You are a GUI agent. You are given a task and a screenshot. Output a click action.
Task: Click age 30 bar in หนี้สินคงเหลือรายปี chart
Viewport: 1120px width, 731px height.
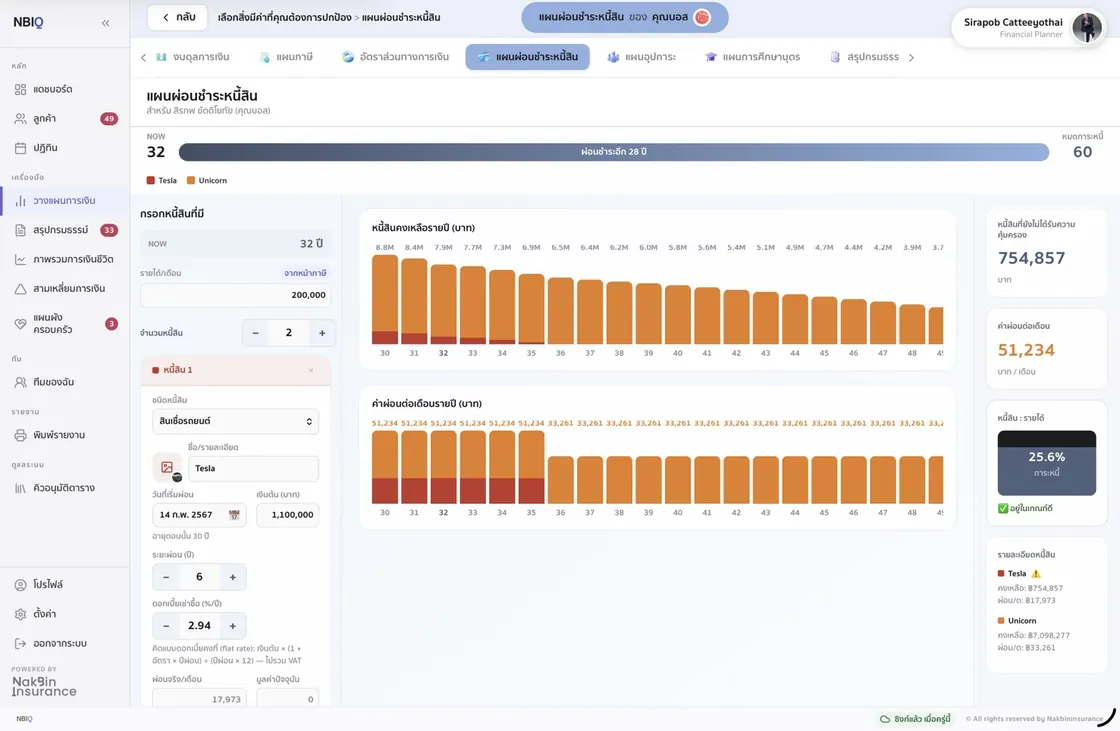click(385, 299)
